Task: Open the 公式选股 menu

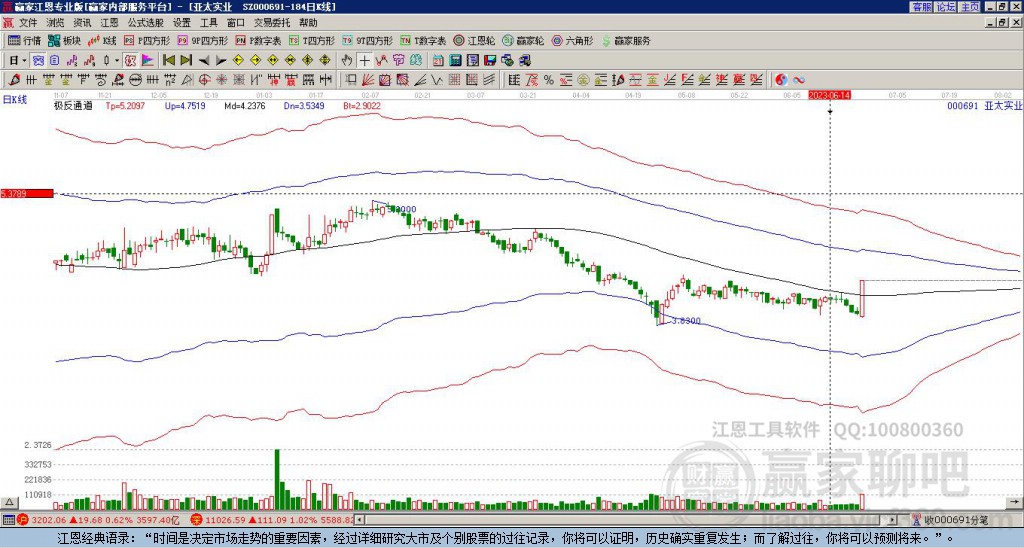Action: [146, 23]
